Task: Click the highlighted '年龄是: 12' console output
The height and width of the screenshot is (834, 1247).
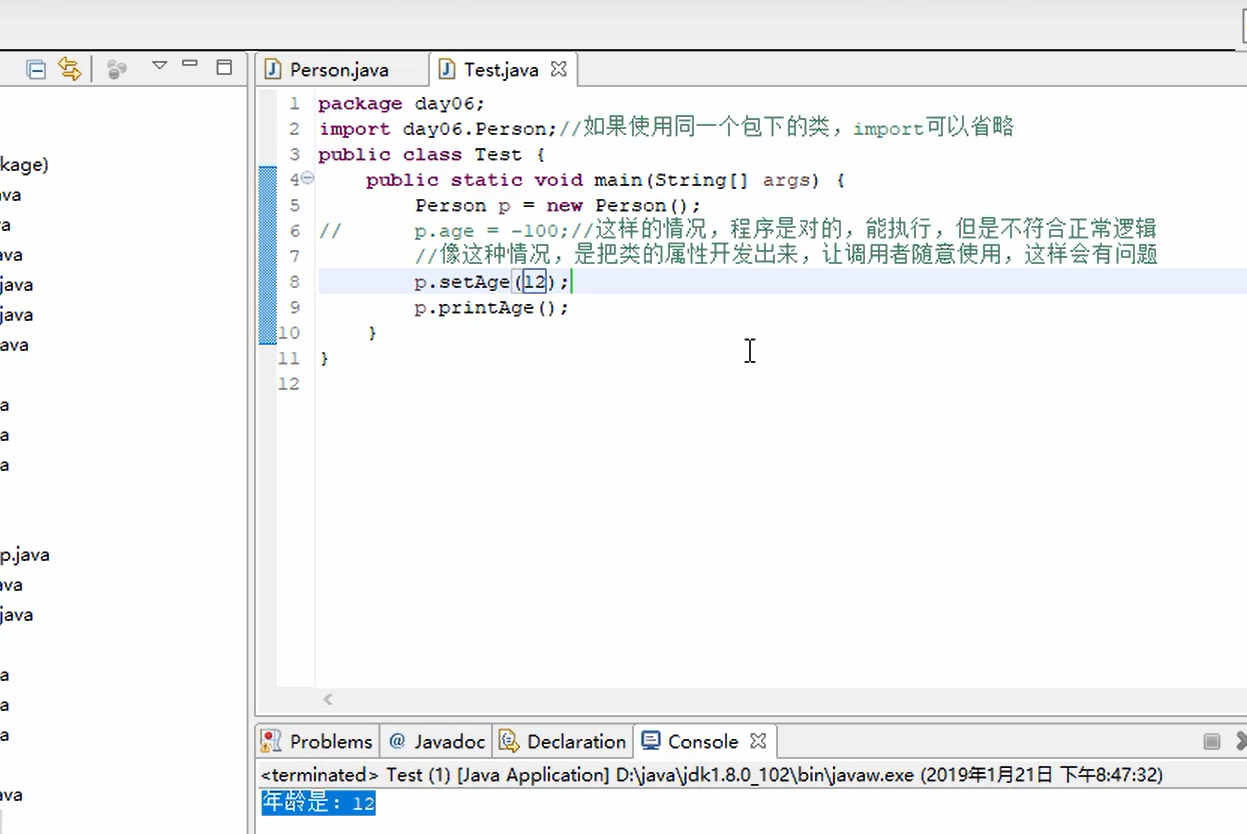Action: click(x=318, y=802)
